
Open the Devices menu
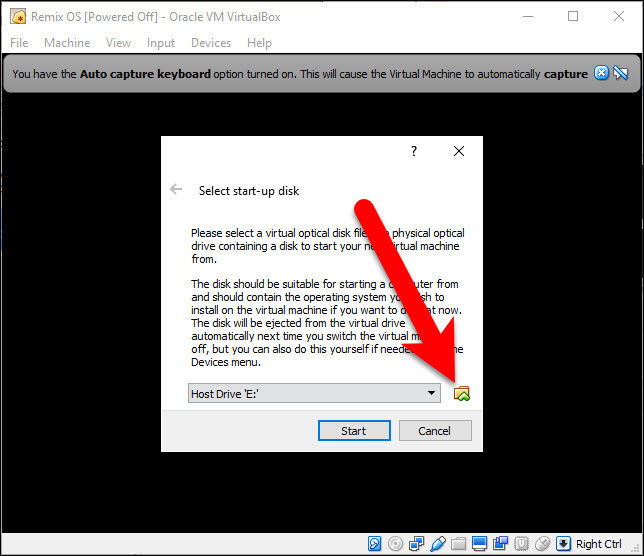tap(211, 43)
